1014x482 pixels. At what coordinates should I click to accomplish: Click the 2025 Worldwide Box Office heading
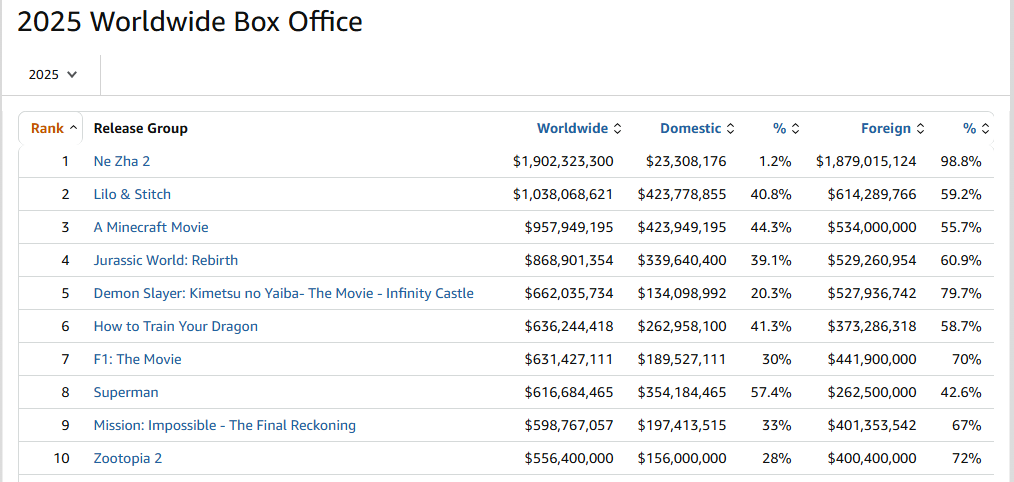(190, 22)
